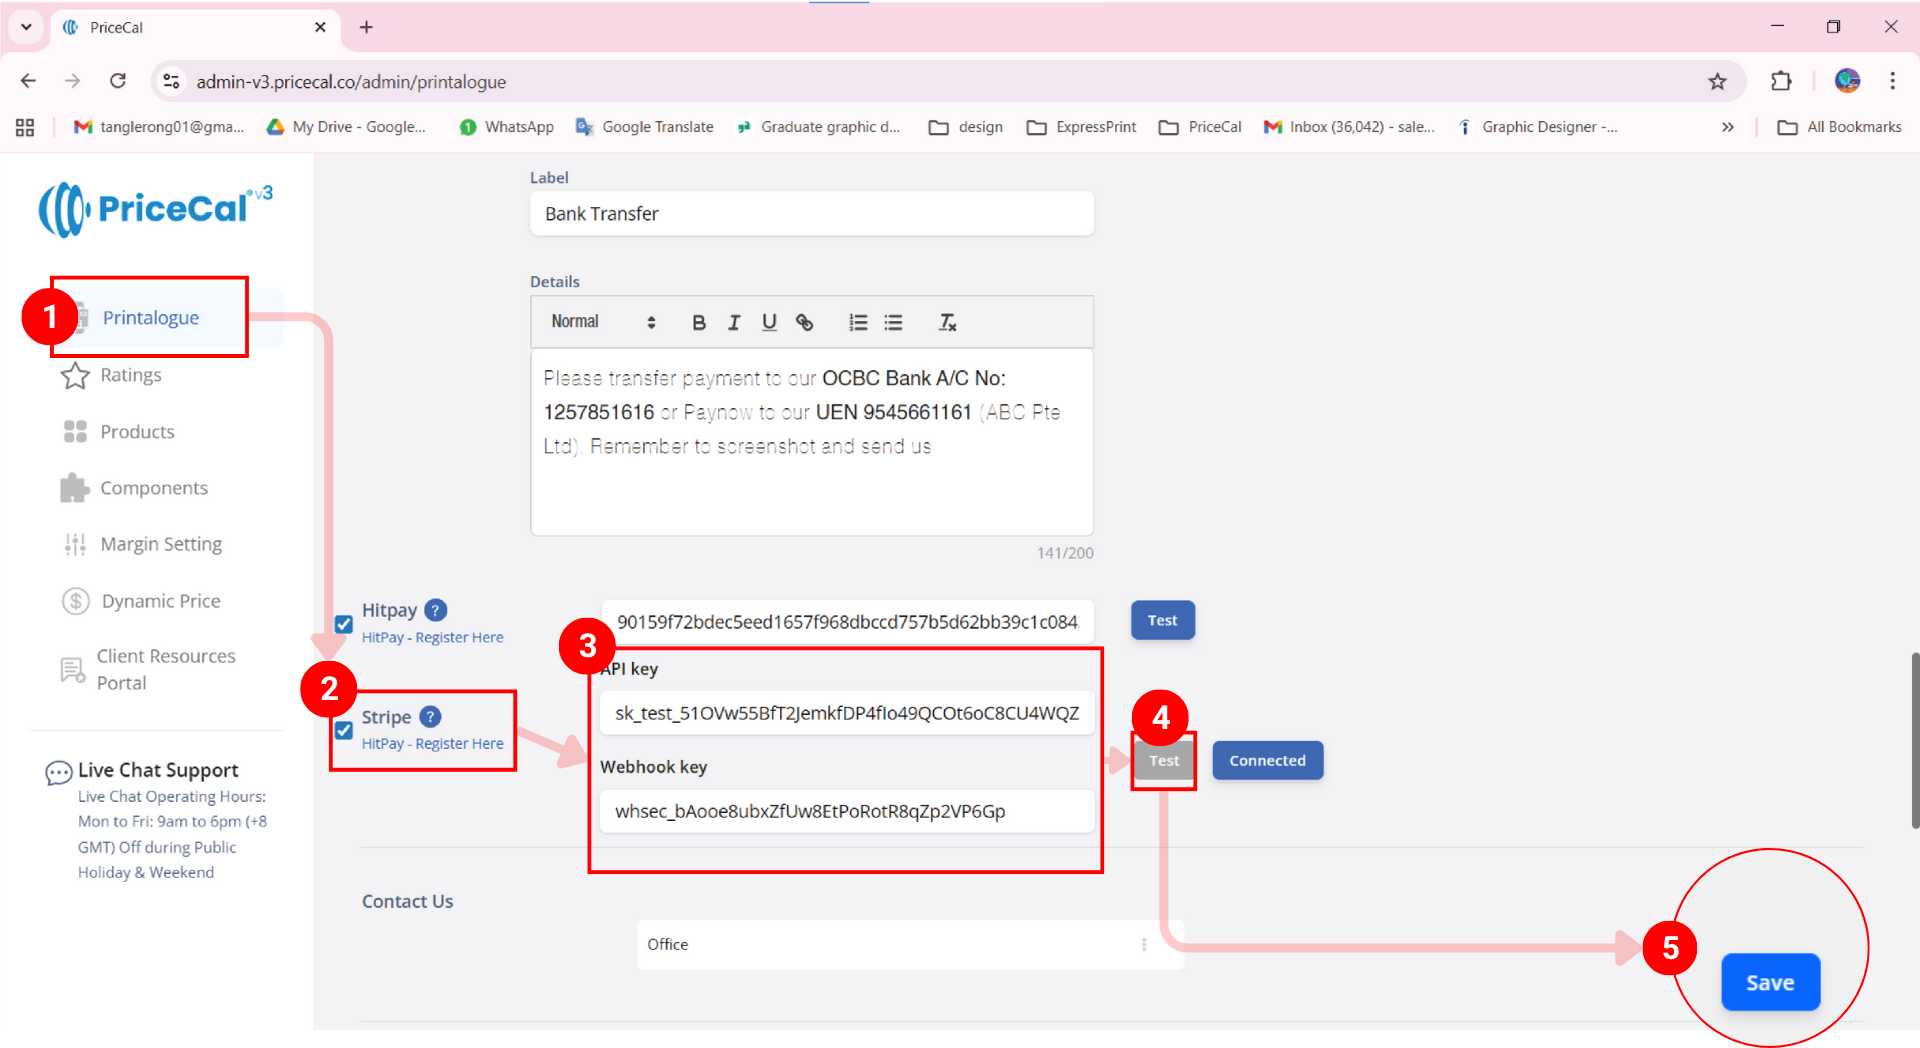
Task: Click the clear formatting icon
Action: point(947,322)
